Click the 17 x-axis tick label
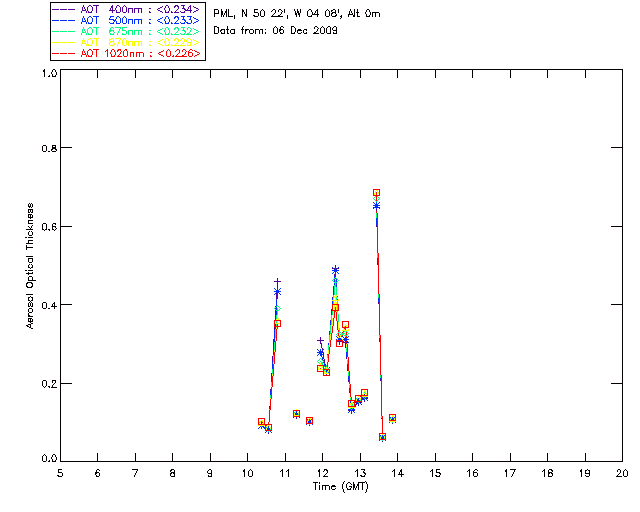Image resolution: width=640 pixels, height=512 pixels. tap(510, 473)
